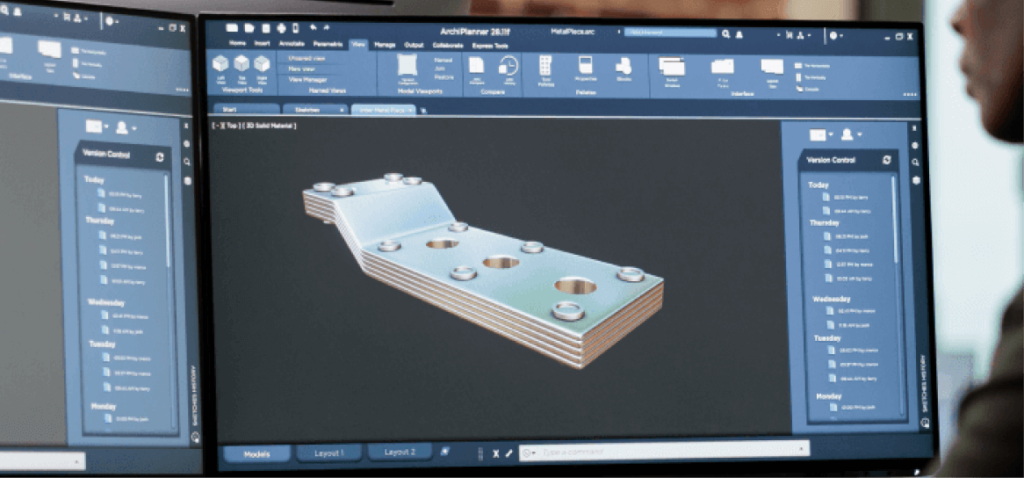The height and width of the screenshot is (478, 1024).
Task: Open notifications bell in main window title bar
Action: click(x=739, y=34)
